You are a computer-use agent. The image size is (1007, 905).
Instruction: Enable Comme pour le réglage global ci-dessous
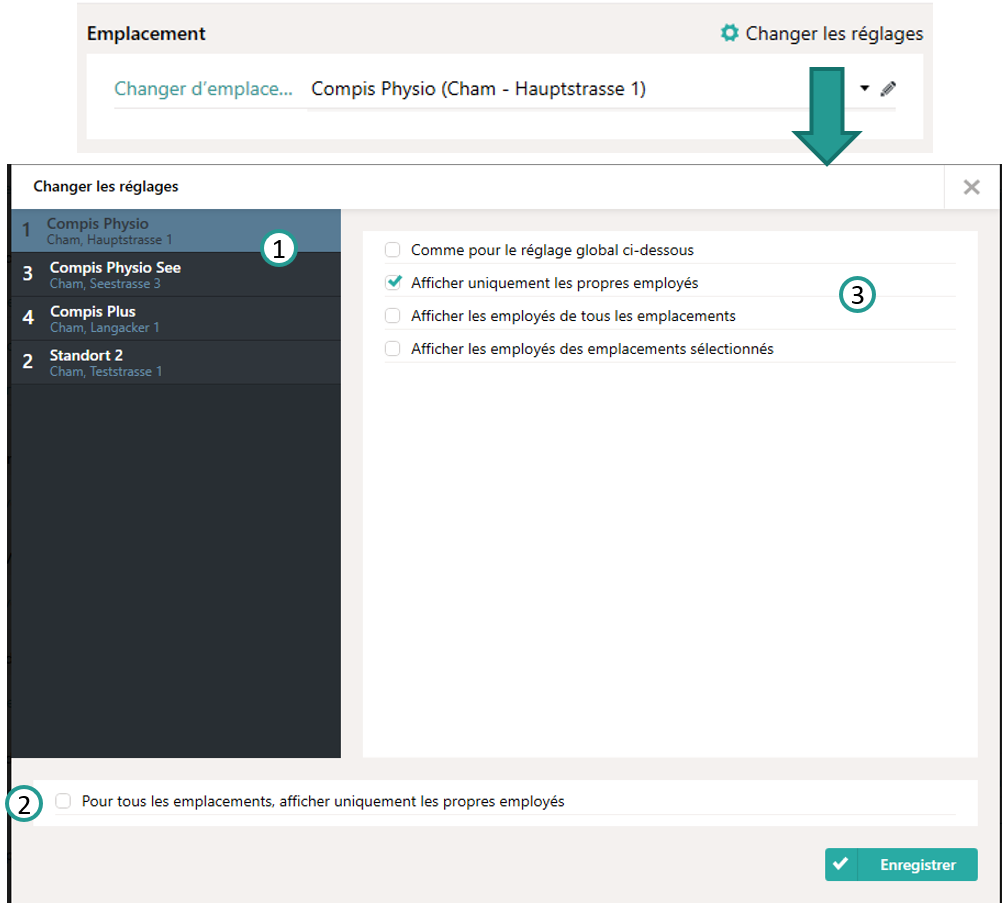(x=393, y=250)
